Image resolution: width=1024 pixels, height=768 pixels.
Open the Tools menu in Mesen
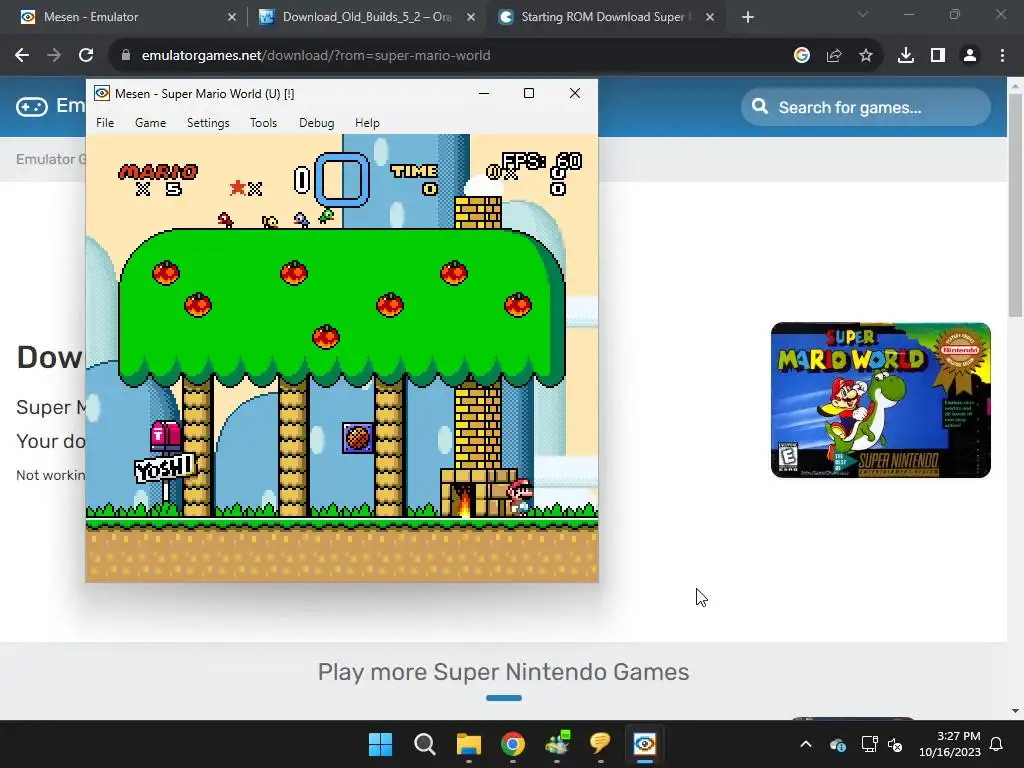(263, 123)
